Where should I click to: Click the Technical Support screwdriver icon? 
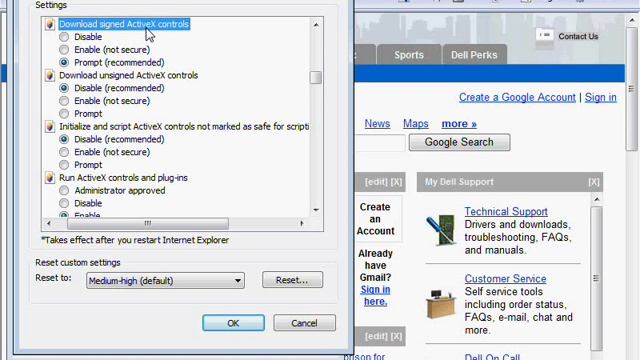point(440,230)
